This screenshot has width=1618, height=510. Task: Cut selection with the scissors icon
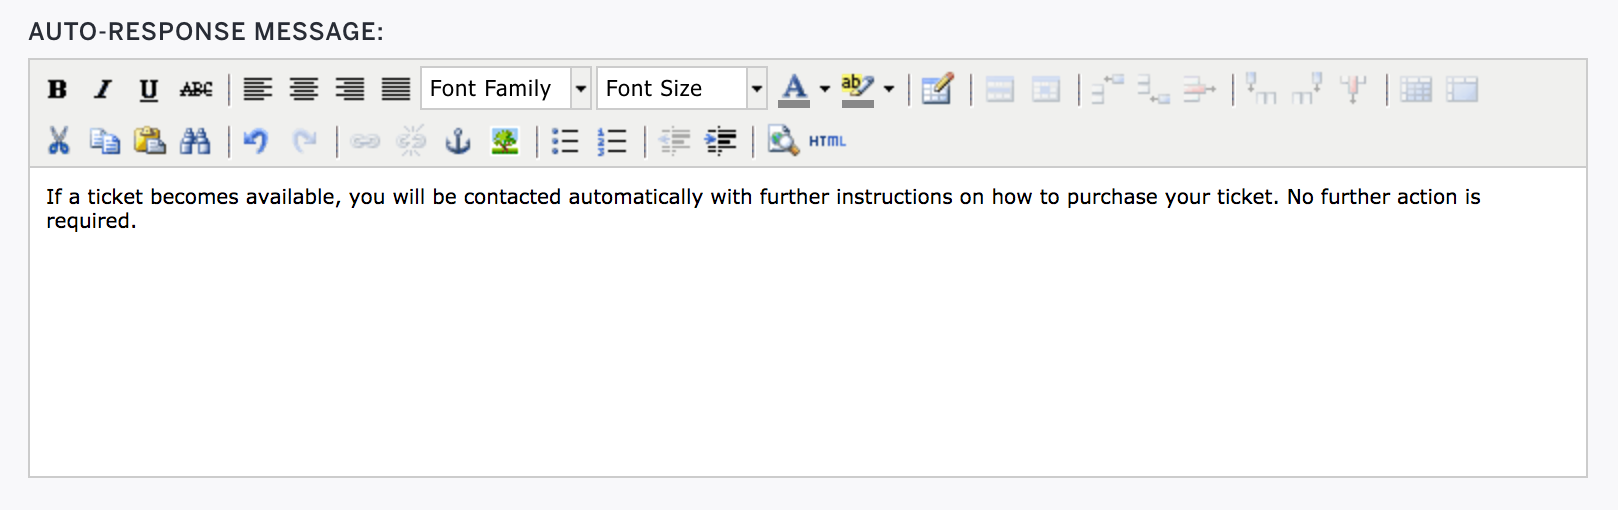click(x=58, y=141)
